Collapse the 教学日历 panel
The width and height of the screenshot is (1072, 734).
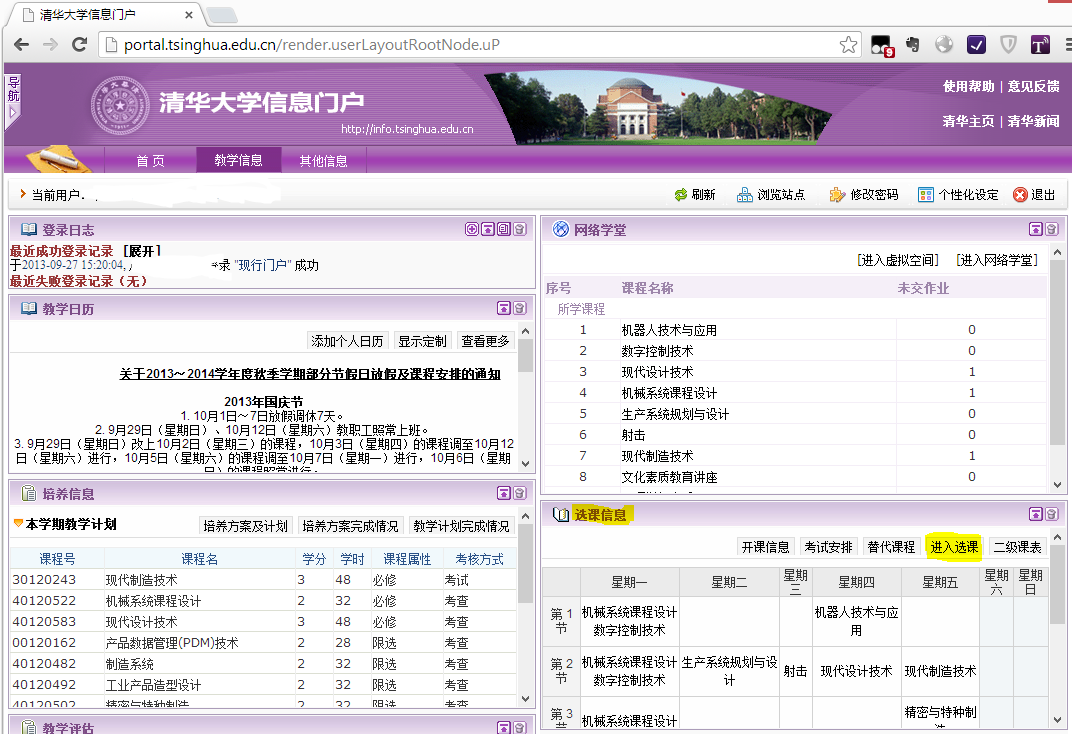(504, 308)
